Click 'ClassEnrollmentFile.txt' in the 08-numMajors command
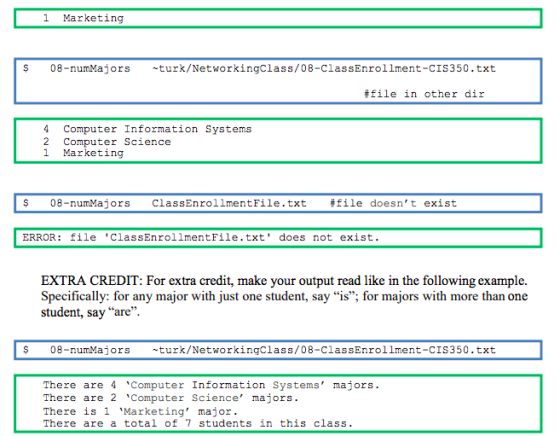The height and width of the screenshot is (436, 560). coord(229,203)
